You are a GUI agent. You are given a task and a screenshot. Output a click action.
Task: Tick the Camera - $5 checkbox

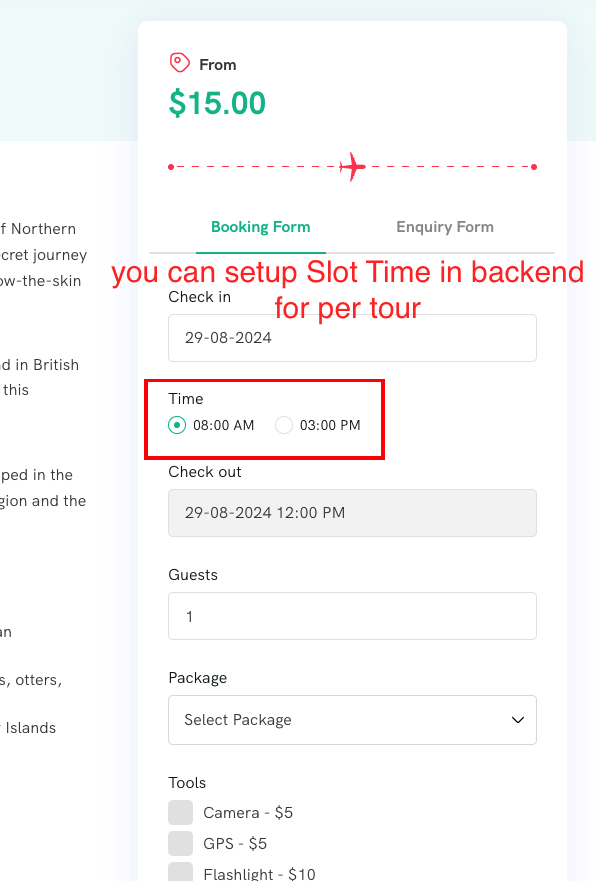pyautogui.click(x=180, y=812)
